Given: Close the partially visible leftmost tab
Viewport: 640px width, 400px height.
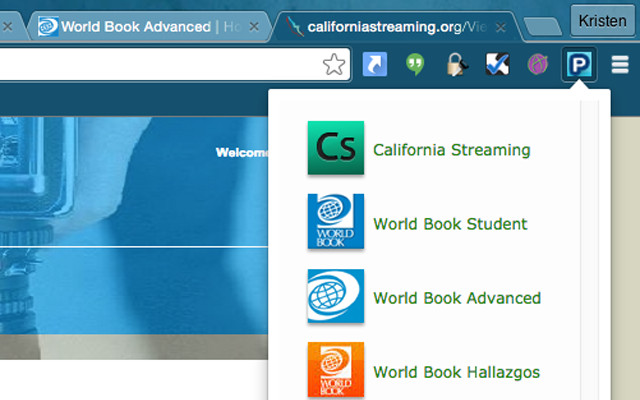Looking at the screenshot, I should pos(7,27).
